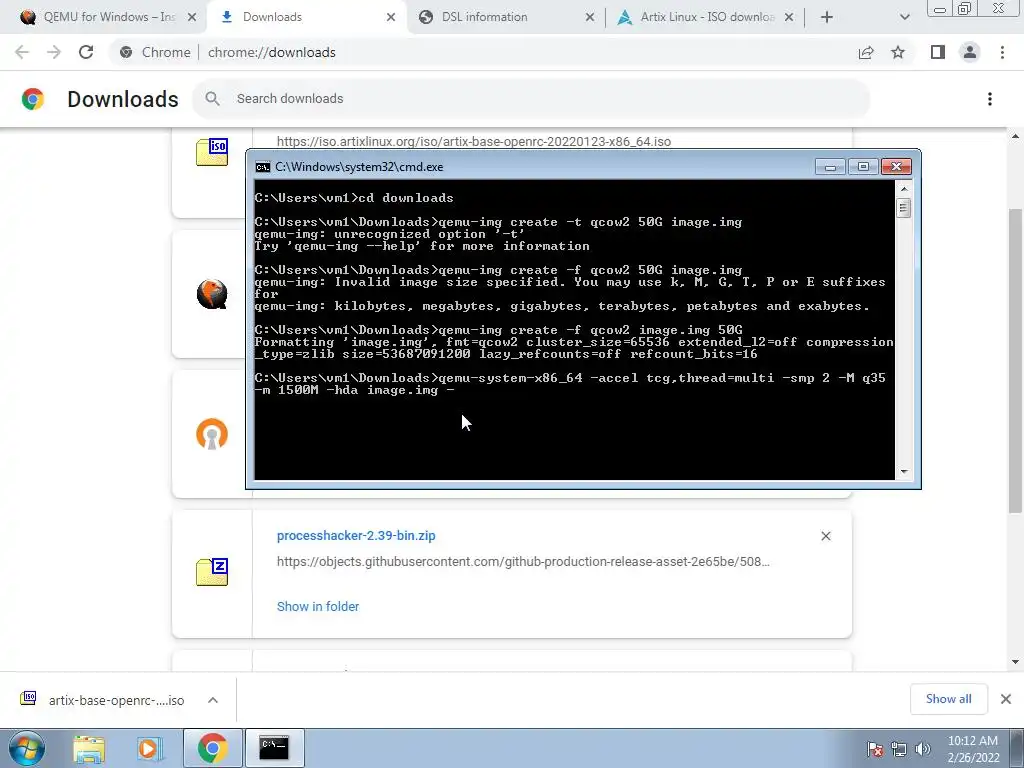Open a new browser tab
The image size is (1024, 768).
826,18
